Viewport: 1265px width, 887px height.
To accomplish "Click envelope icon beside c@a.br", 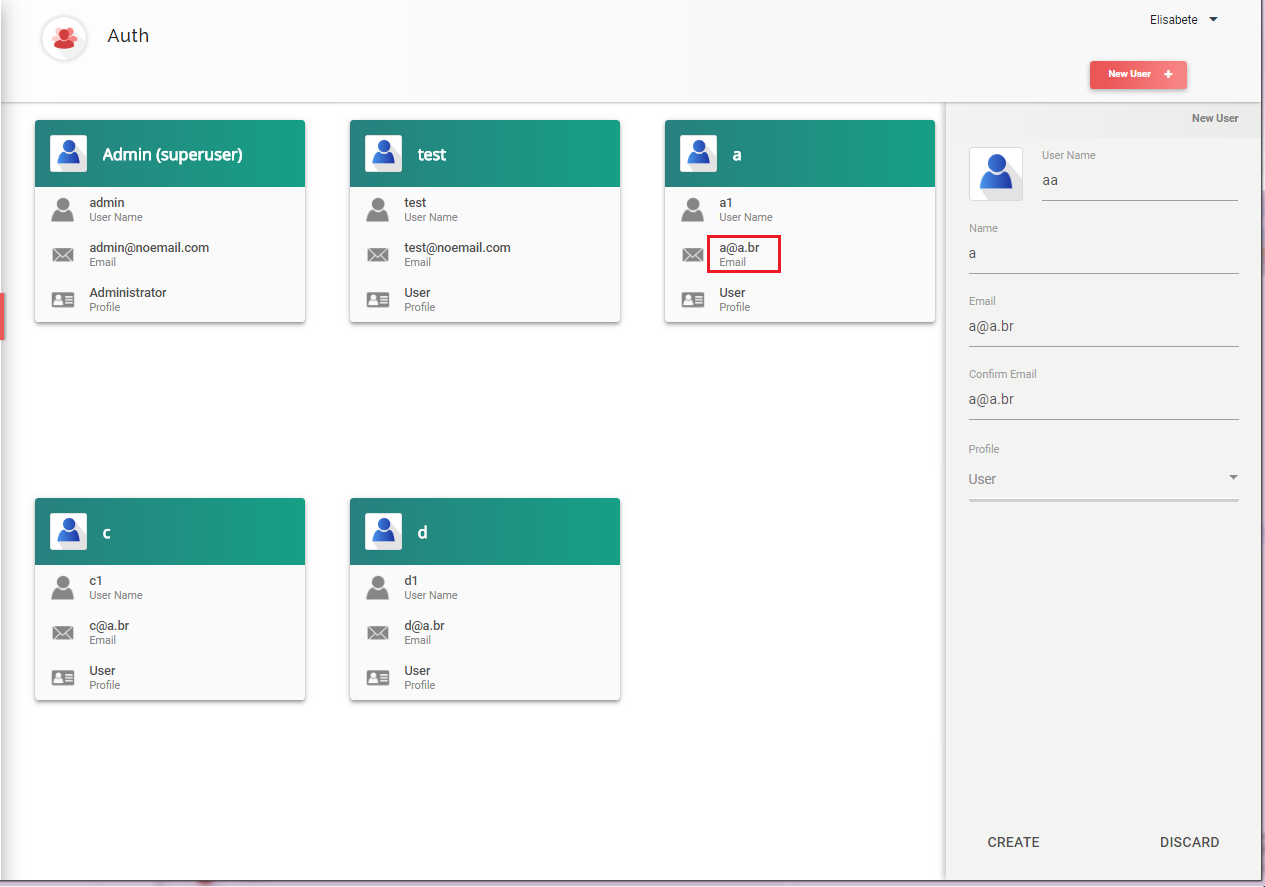I will pyautogui.click(x=63, y=633).
